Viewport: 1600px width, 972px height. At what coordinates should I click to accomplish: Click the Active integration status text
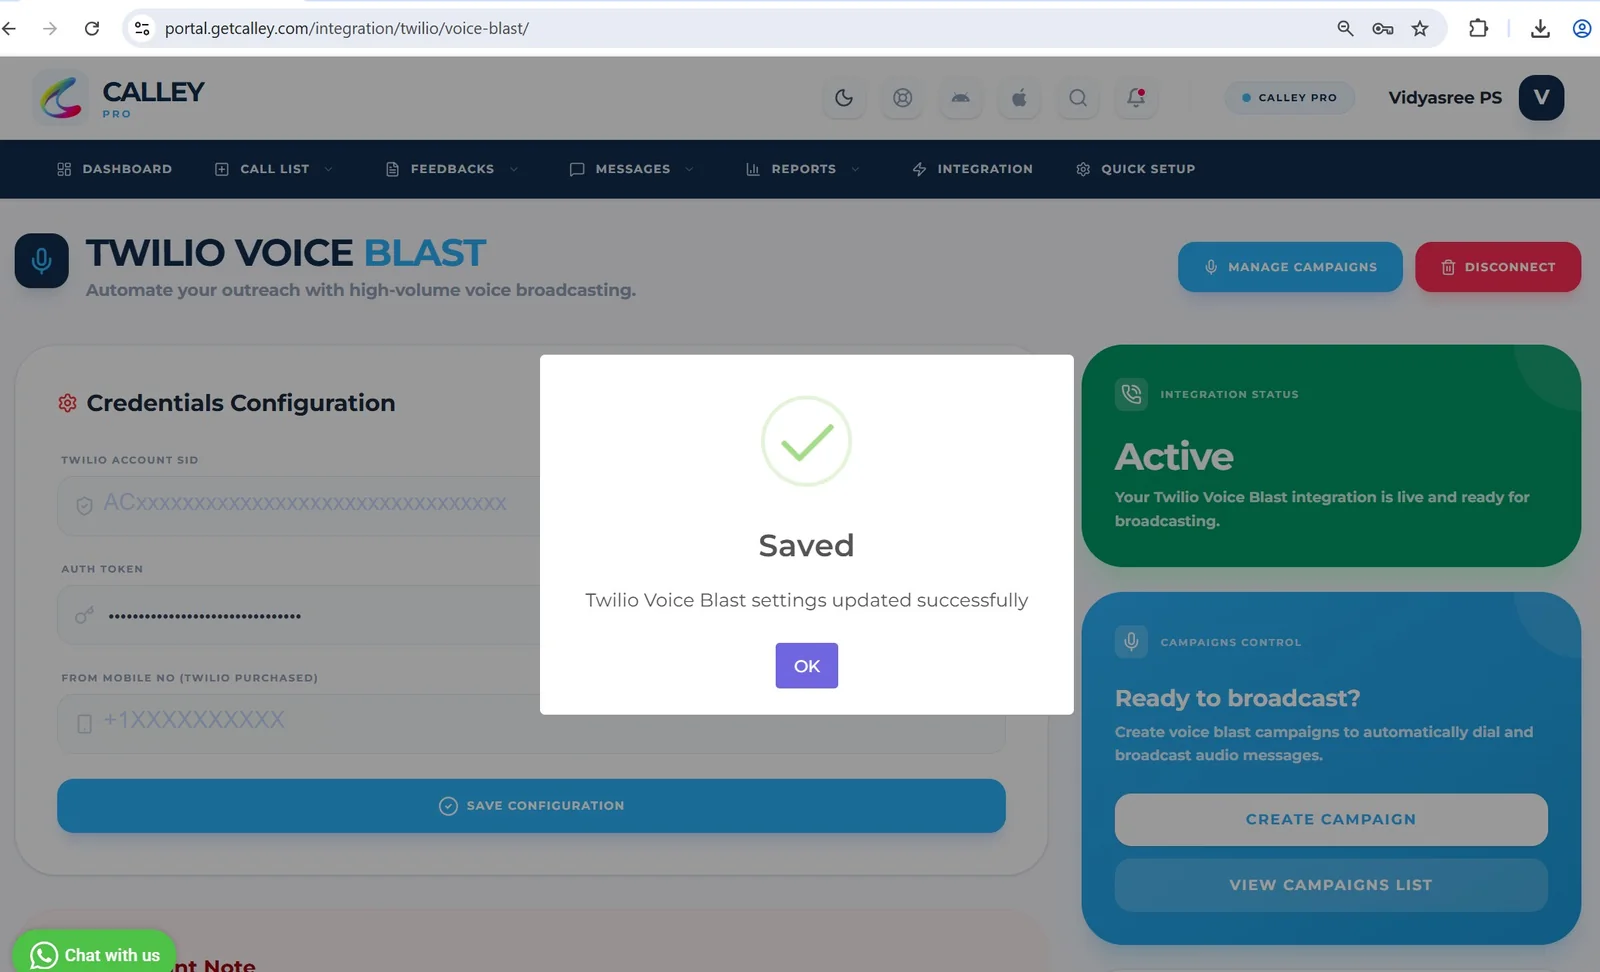pyautogui.click(x=1174, y=457)
